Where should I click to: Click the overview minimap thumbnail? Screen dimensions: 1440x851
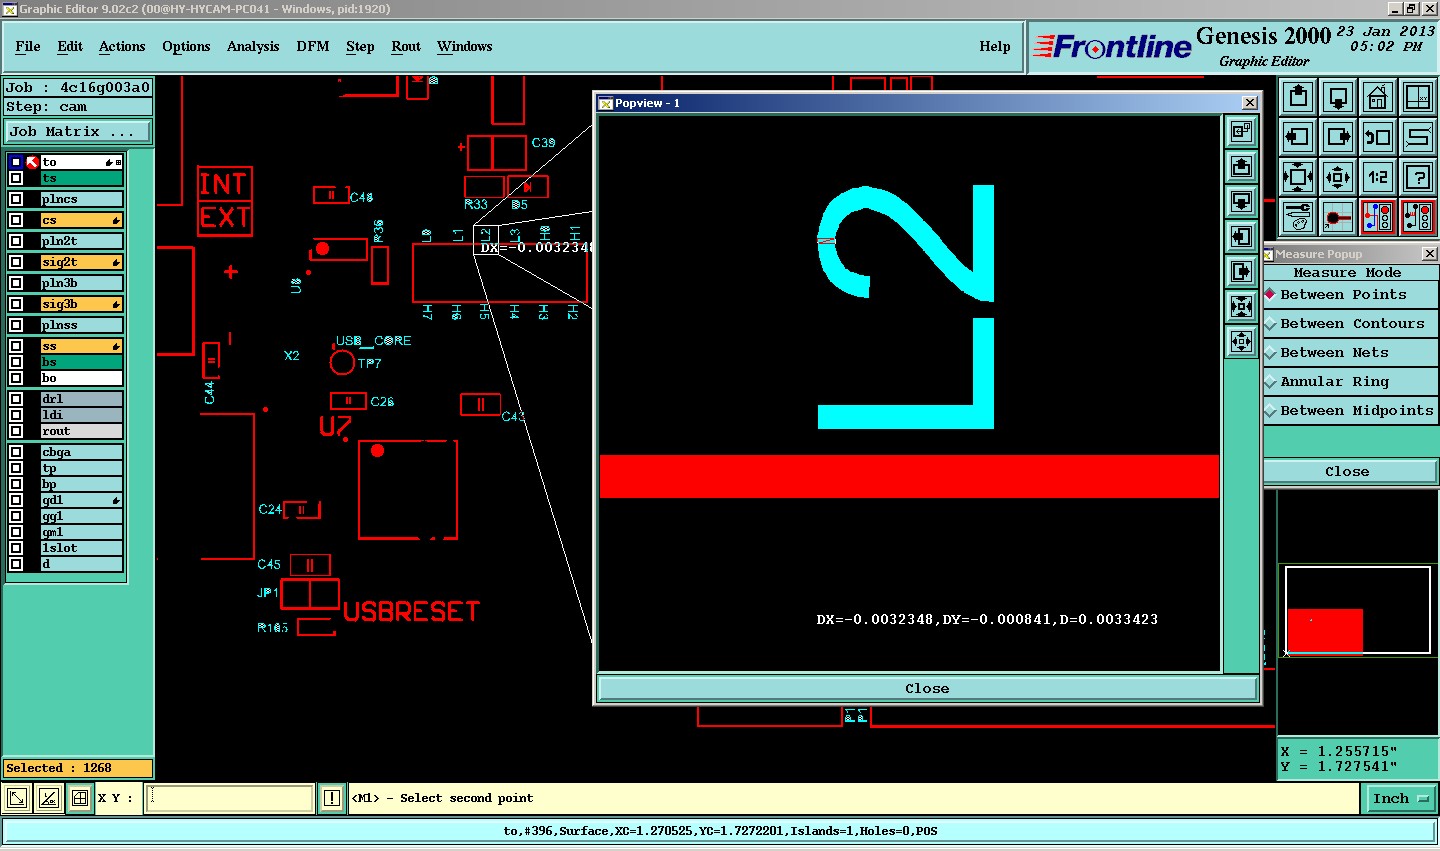click(1357, 611)
